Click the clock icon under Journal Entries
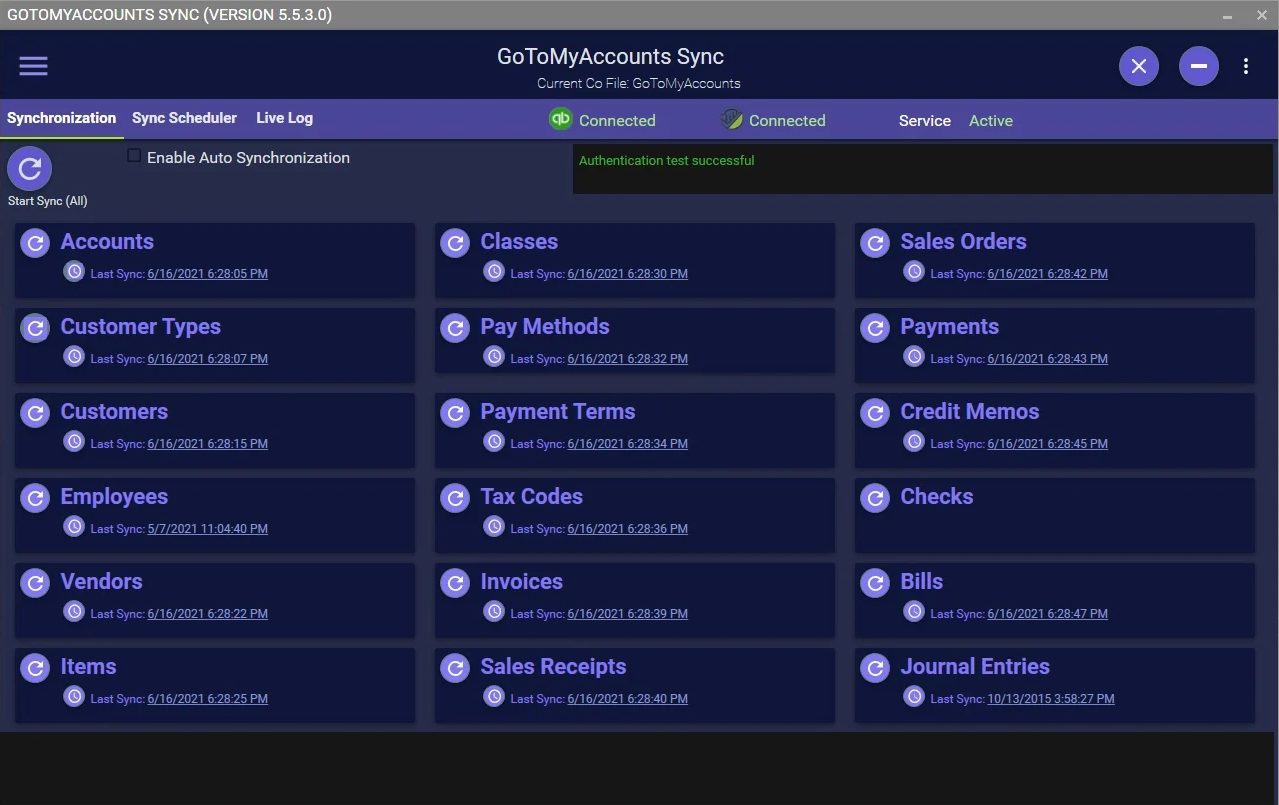 914,696
